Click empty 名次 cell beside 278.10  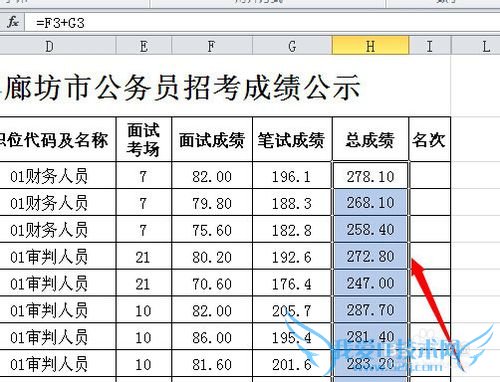coord(430,176)
